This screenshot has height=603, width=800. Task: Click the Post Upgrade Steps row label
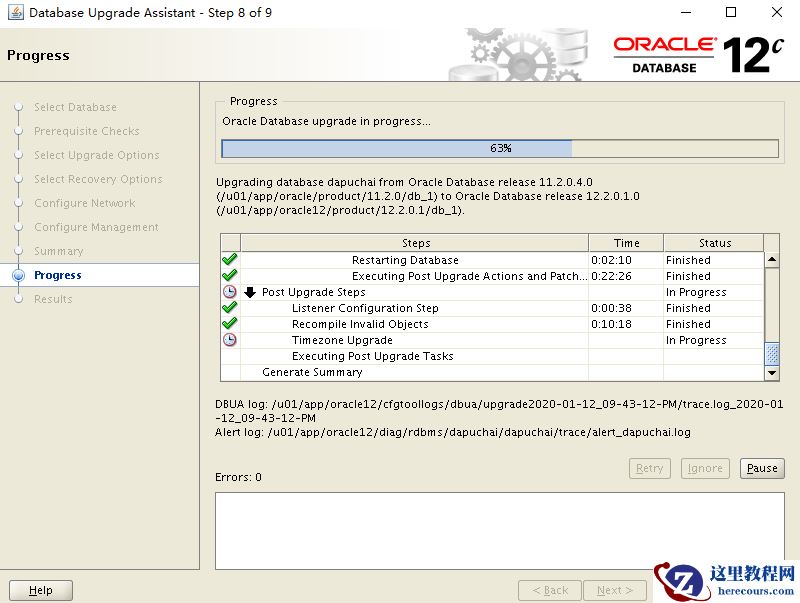(x=314, y=292)
